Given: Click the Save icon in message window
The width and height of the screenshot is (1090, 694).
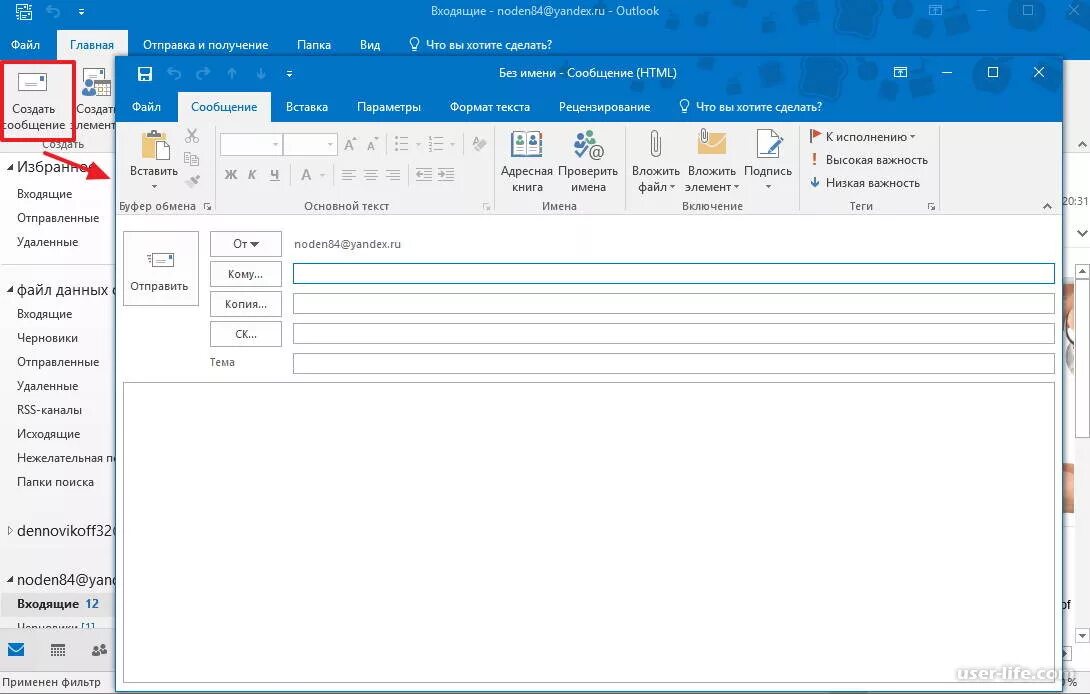Looking at the screenshot, I should (x=145, y=74).
